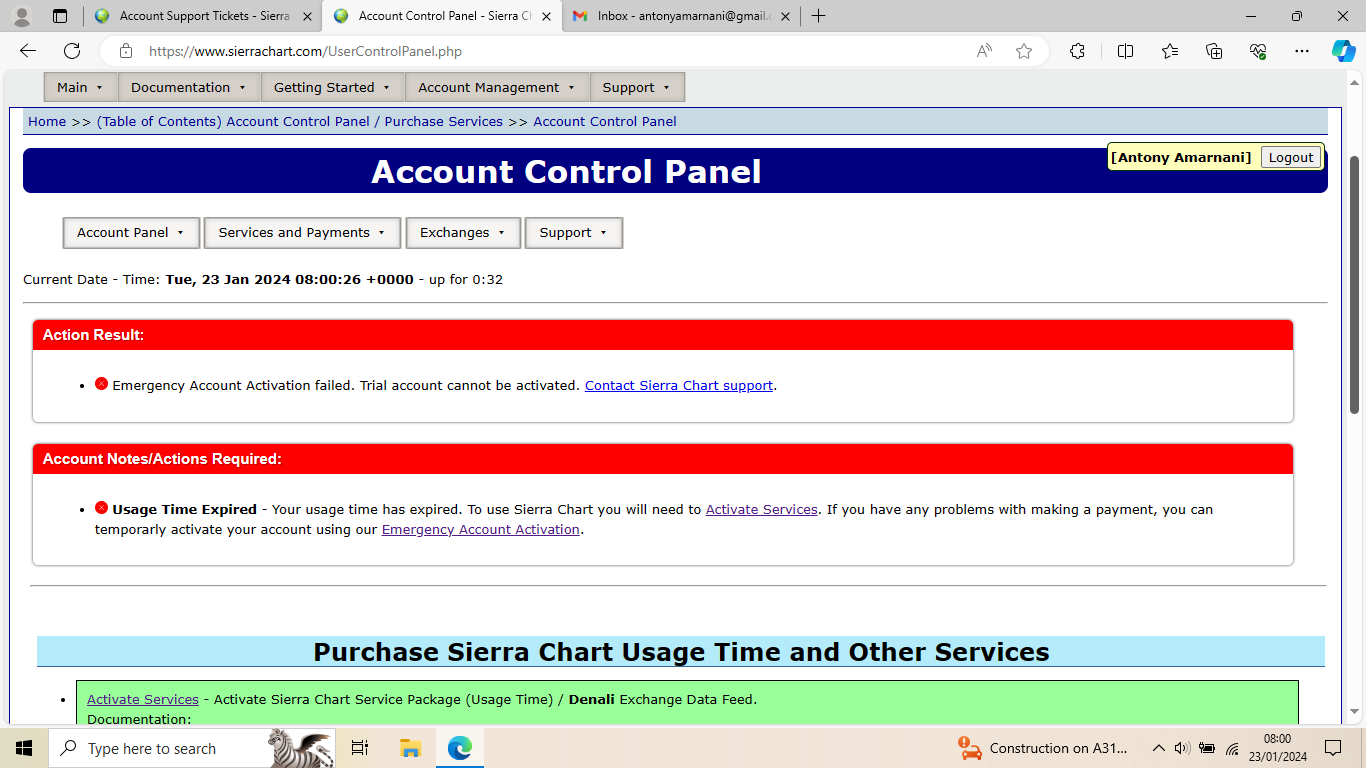Open the network icon in system tray
Image resolution: width=1366 pixels, height=768 pixels.
coord(1232,748)
